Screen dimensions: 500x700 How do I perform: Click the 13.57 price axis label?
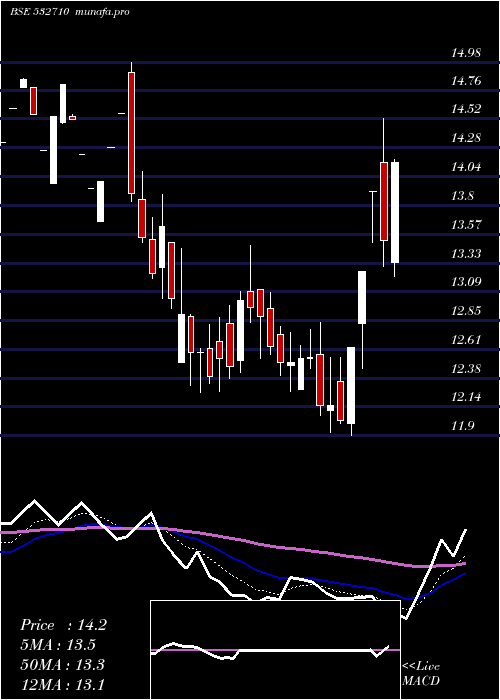click(x=466, y=225)
